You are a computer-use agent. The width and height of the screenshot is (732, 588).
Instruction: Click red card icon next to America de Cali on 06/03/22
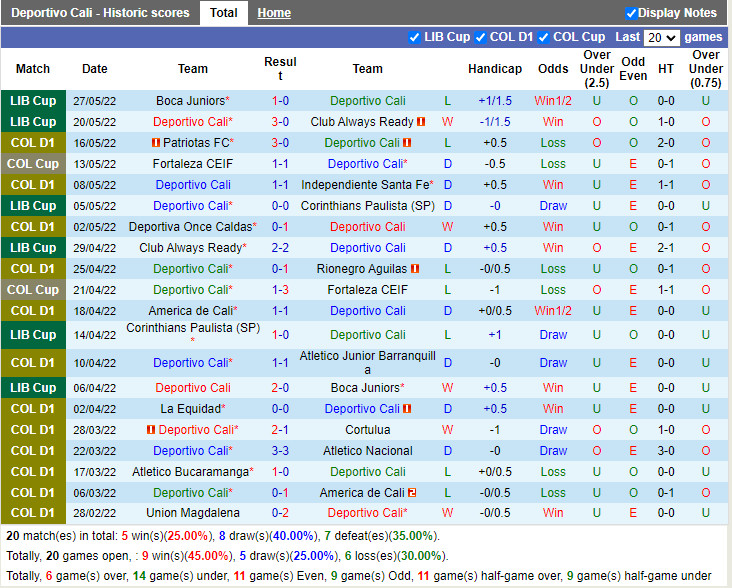[x=411, y=493]
